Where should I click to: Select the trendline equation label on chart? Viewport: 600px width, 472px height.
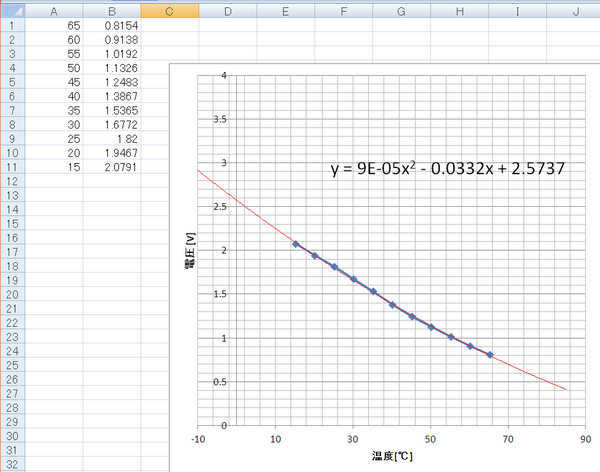coord(449,170)
